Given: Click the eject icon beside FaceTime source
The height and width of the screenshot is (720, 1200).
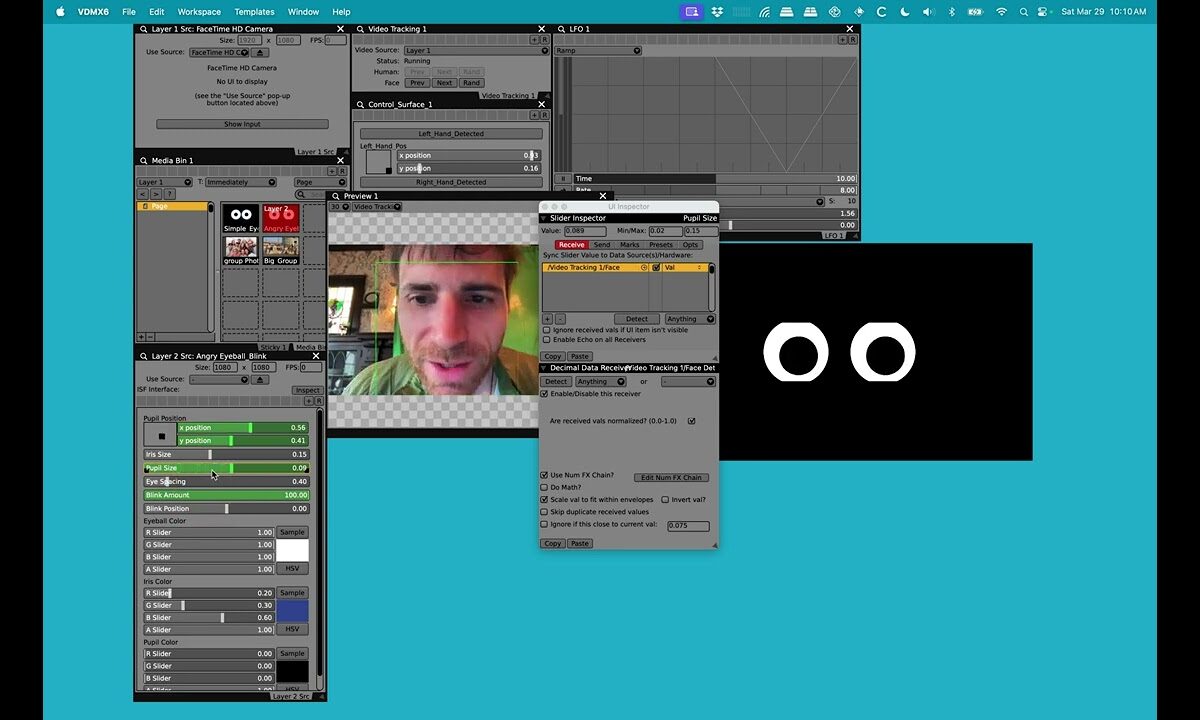Looking at the screenshot, I should 259,52.
